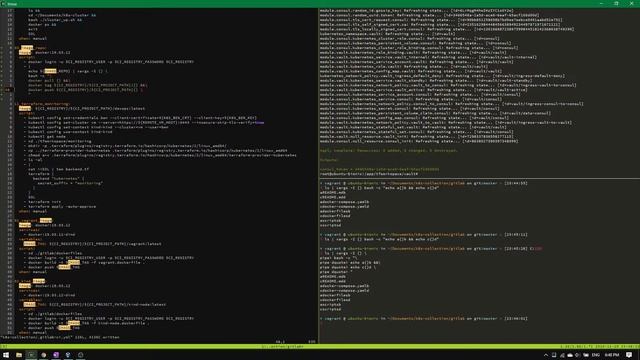
Task: Click the prompt timestamped [23:45:28]
Action: pos(431,249)
